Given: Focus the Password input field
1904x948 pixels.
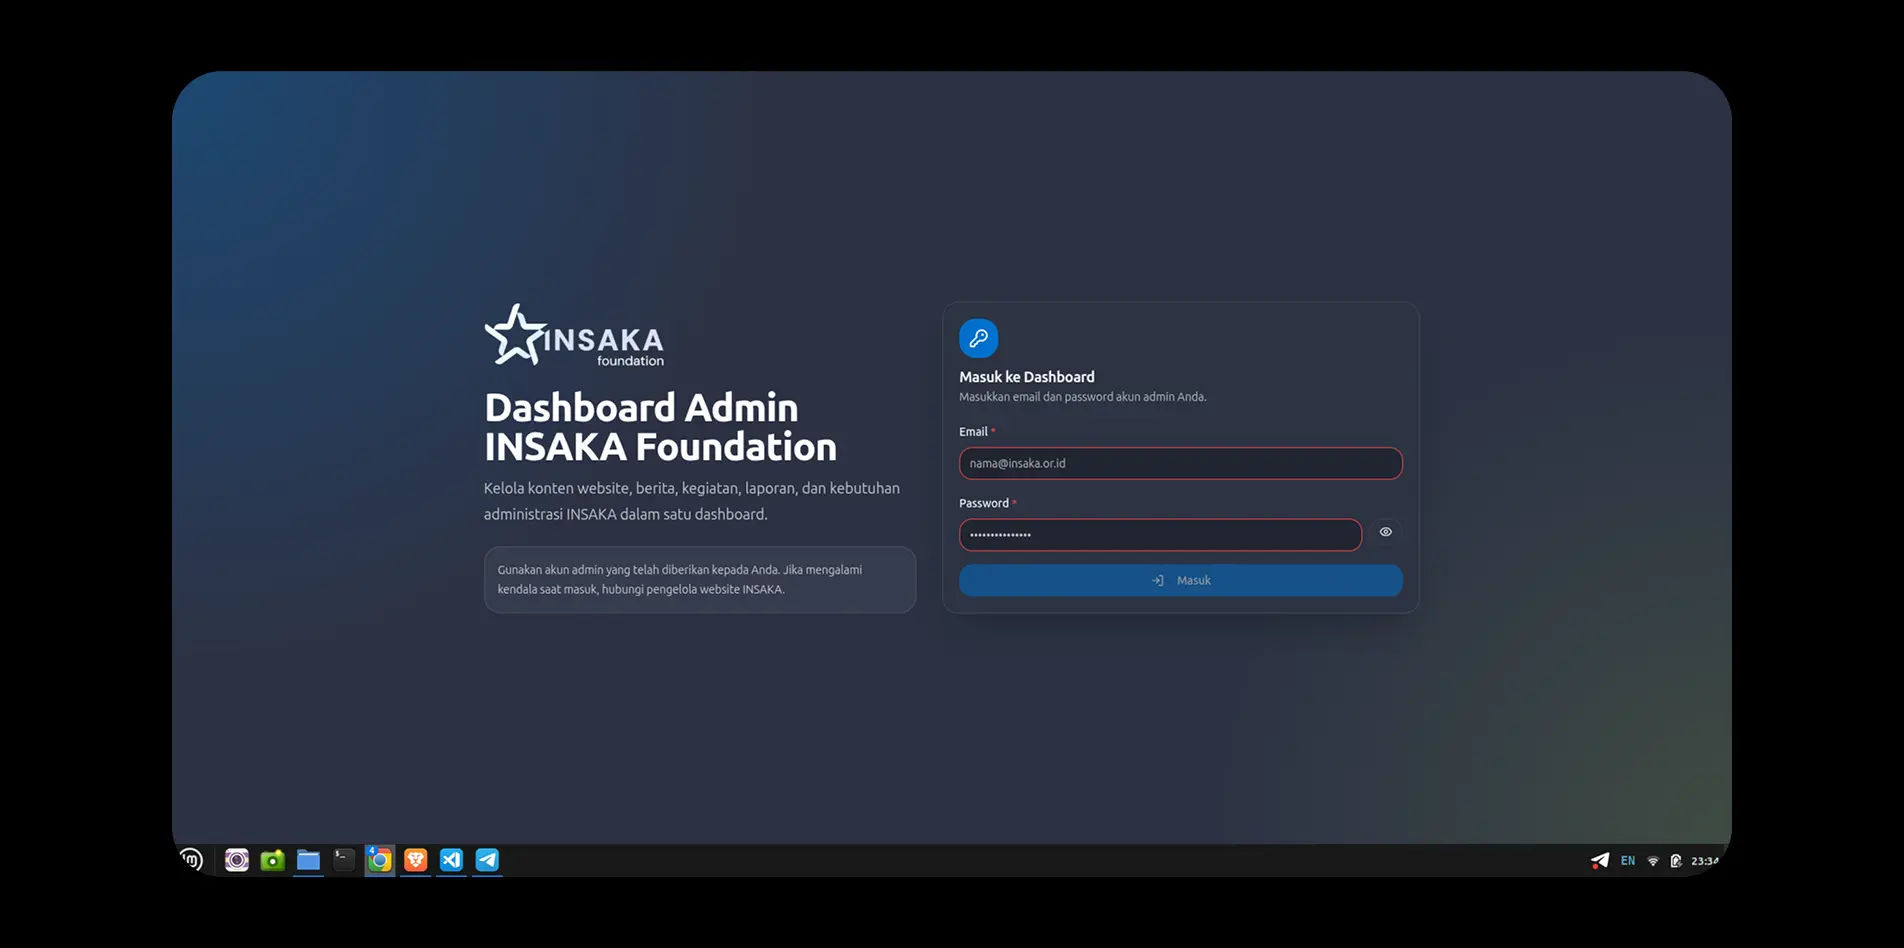Looking at the screenshot, I should pyautogui.click(x=1160, y=535).
